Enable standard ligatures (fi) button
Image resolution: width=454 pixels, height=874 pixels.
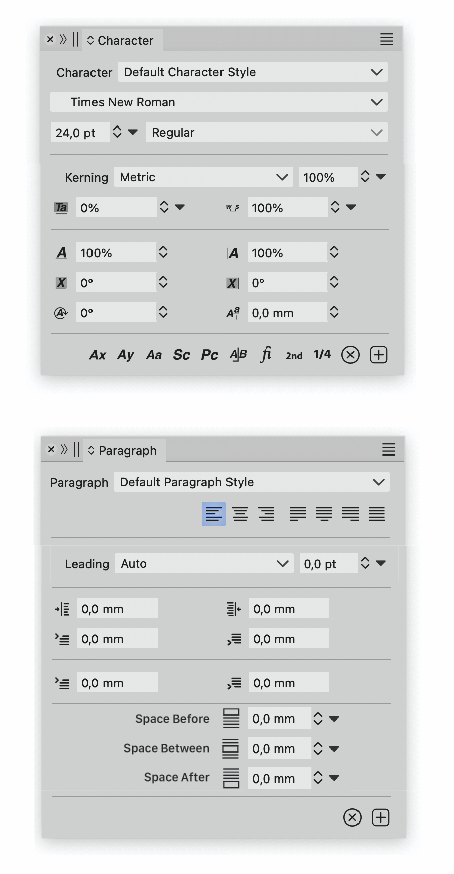[x=266, y=355]
